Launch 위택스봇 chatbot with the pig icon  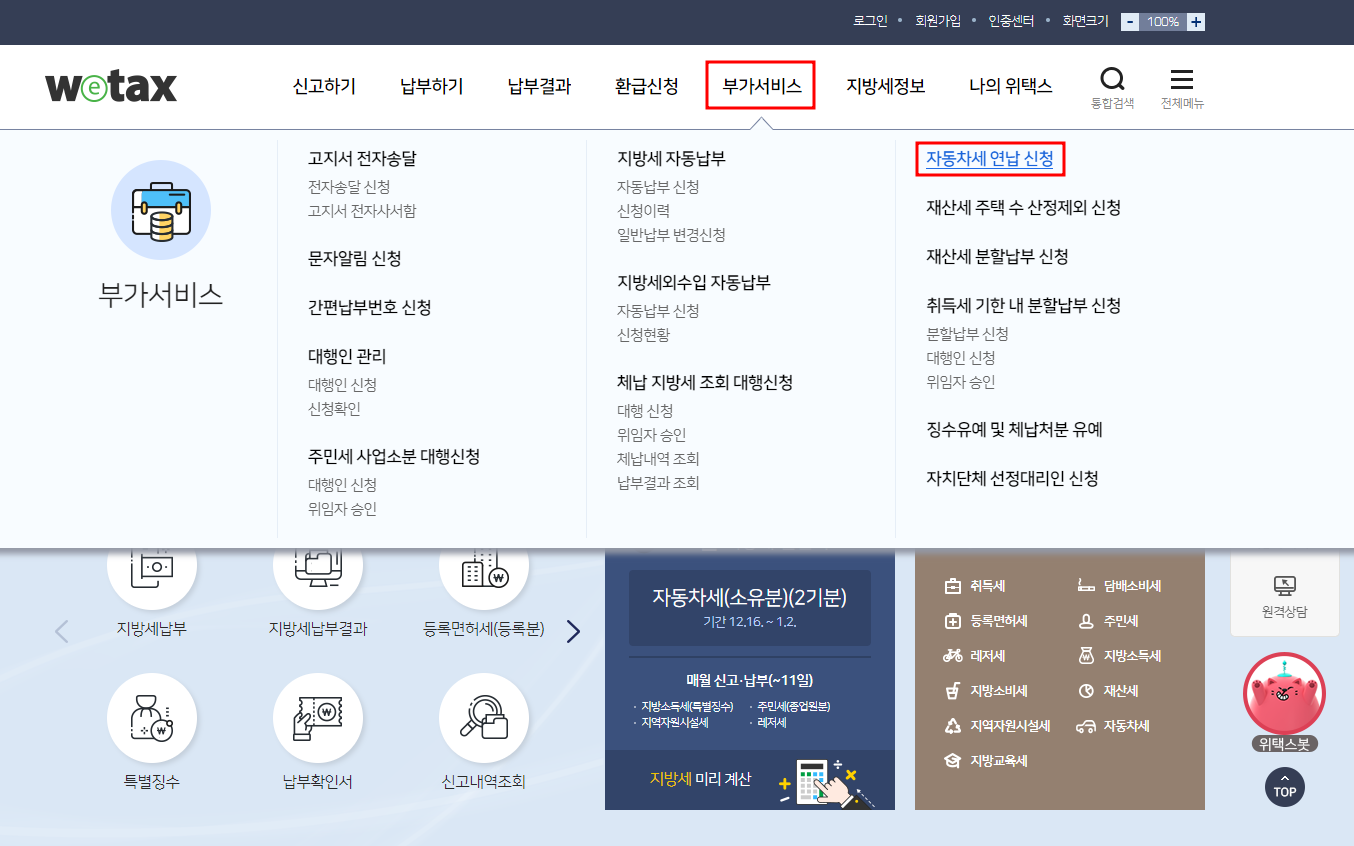pos(1284,695)
